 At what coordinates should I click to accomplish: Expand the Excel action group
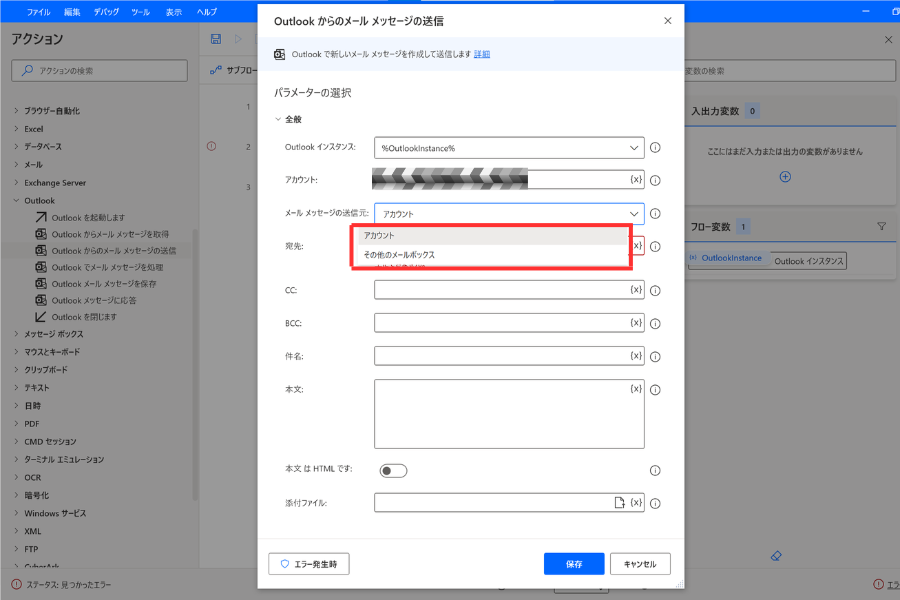click(16, 129)
